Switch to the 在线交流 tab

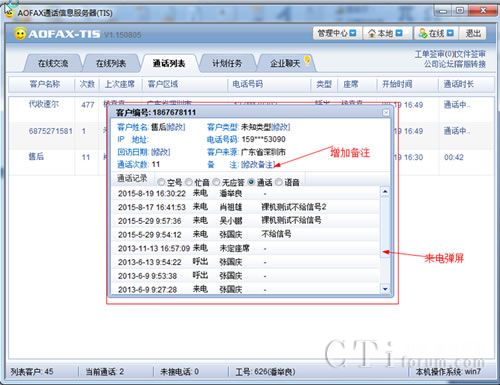[x=53, y=63]
